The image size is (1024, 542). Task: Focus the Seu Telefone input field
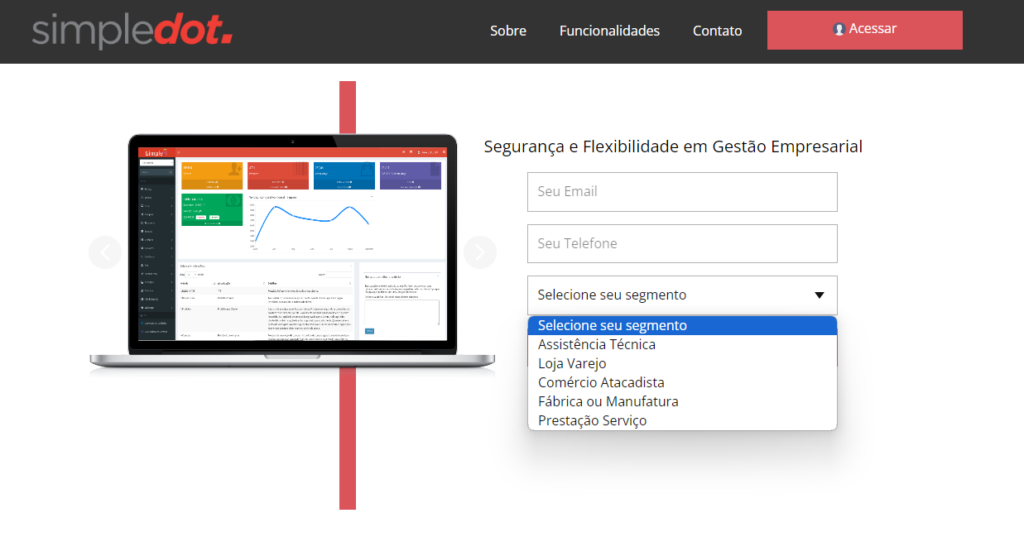point(682,244)
